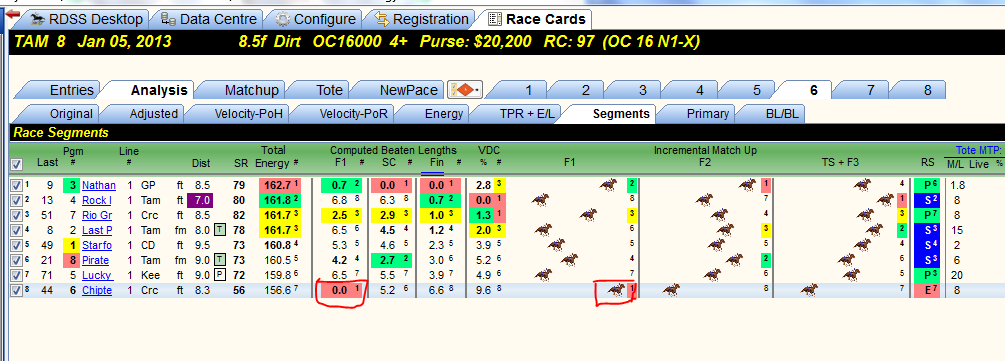
Task: Click Rock I's horse icon in F1 column
Action: (542, 200)
